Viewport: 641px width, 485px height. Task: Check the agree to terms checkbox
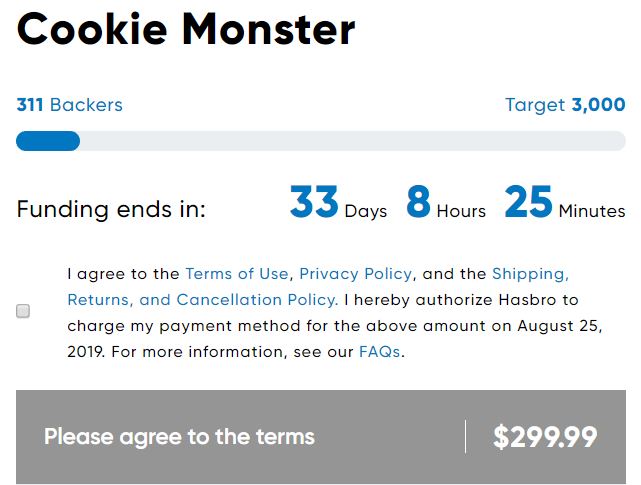(x=23, y=311)
